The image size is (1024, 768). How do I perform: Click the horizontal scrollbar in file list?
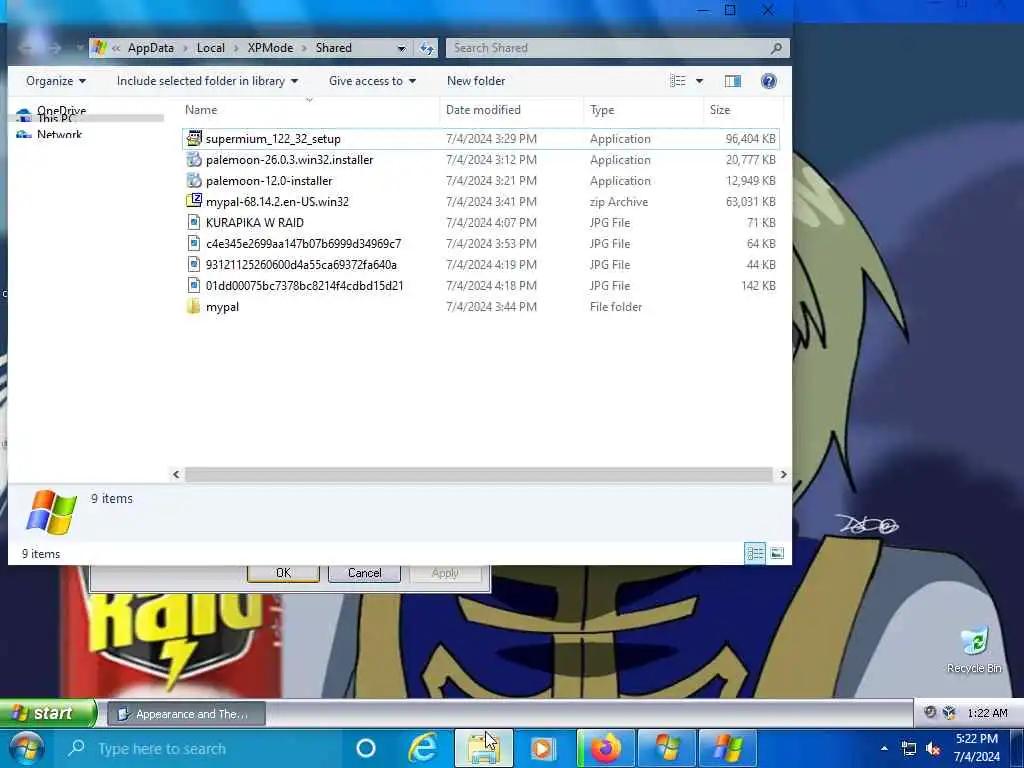pos(479,474)
